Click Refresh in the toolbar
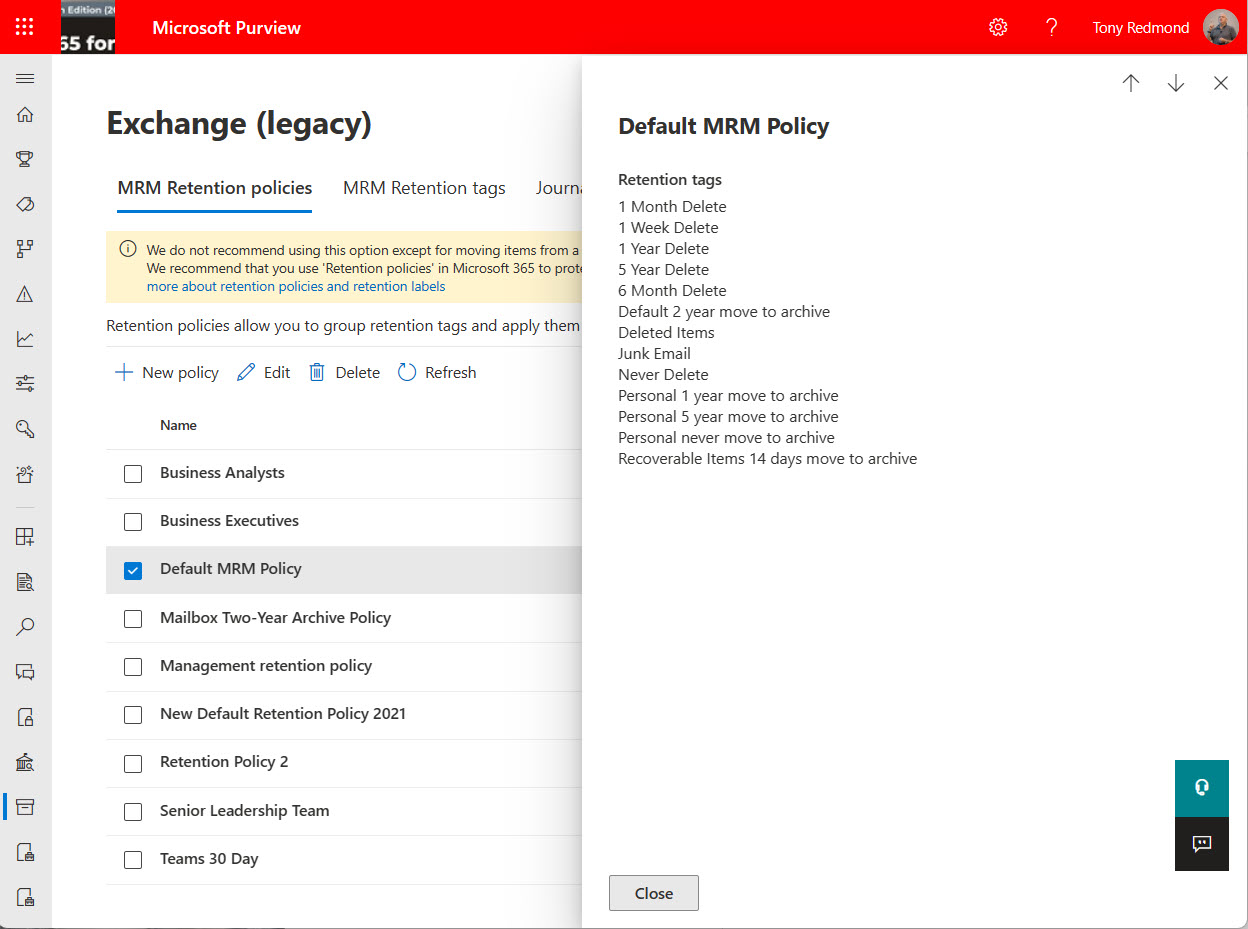Viewport: 1248px width, 929px height. pos(437,373)
